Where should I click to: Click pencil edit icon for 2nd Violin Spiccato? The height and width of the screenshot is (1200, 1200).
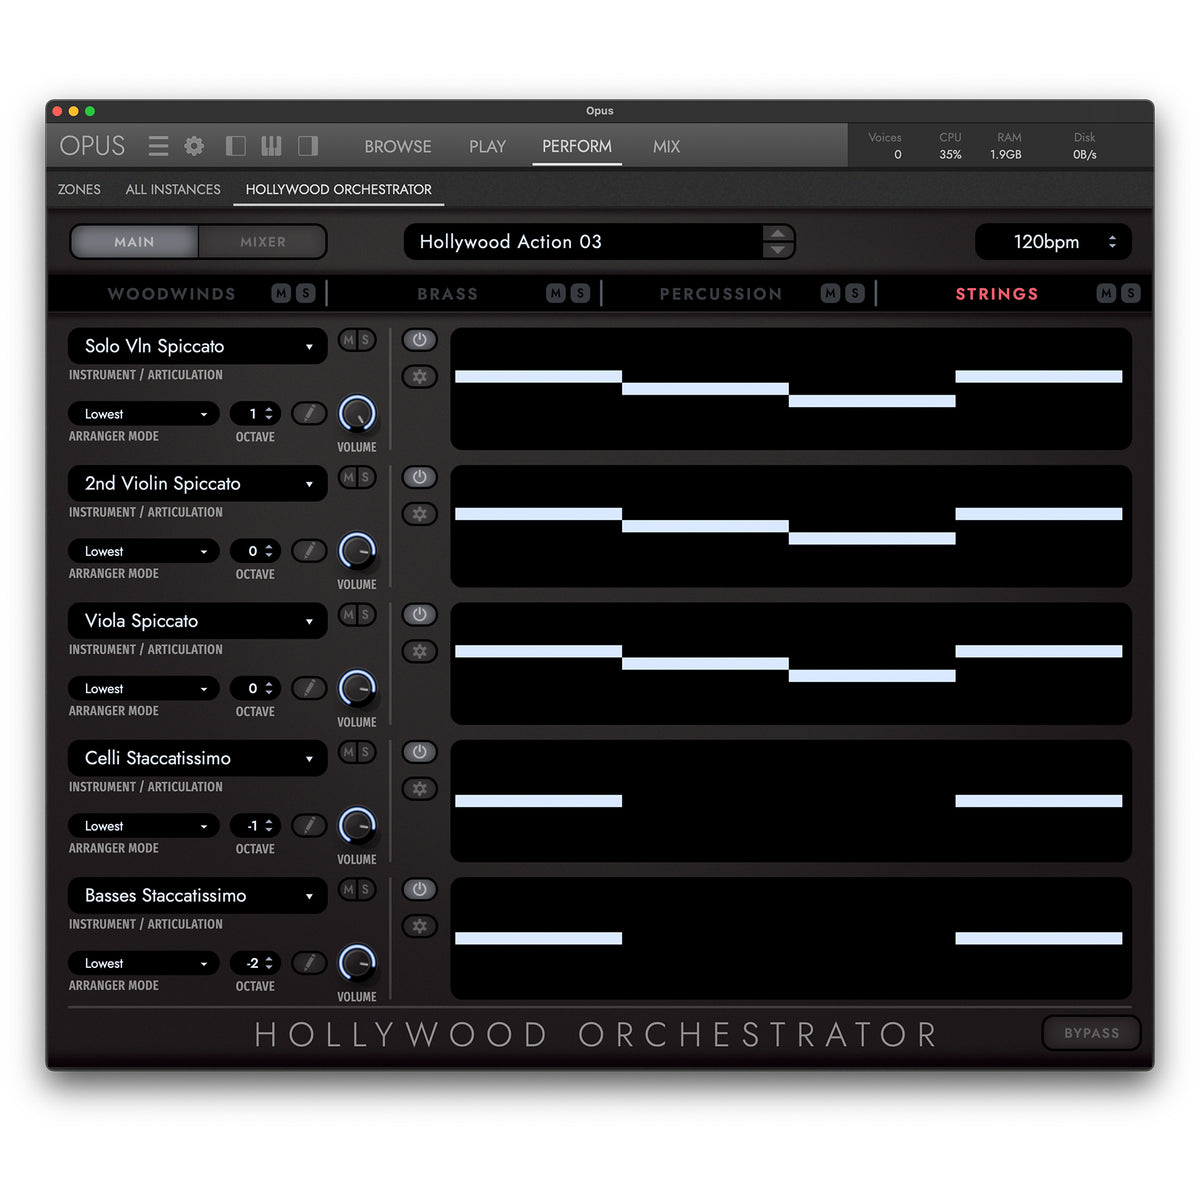(309, 550)
